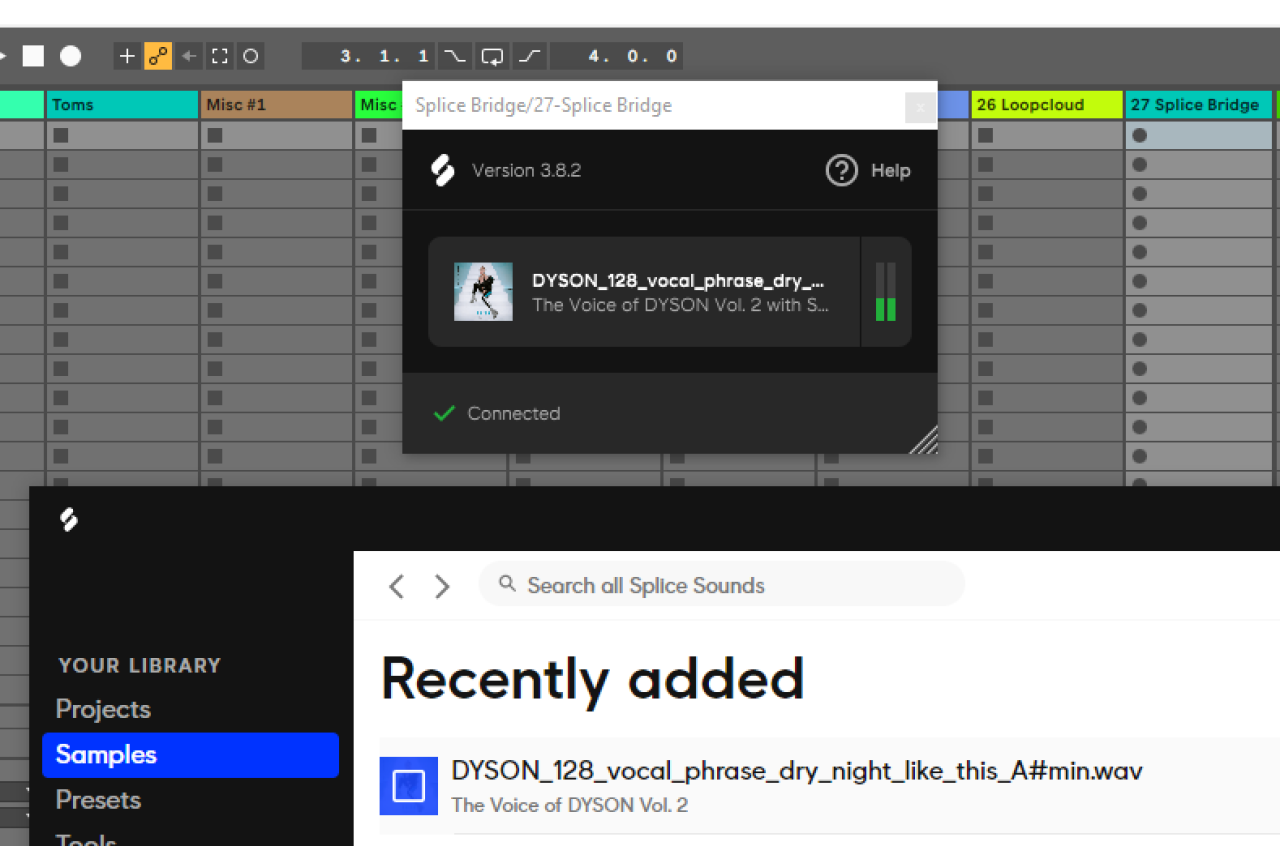Toggle the Loop switch in the transport
The width and height of the screenshot is (1280, 846).
(x=492, y=56)
